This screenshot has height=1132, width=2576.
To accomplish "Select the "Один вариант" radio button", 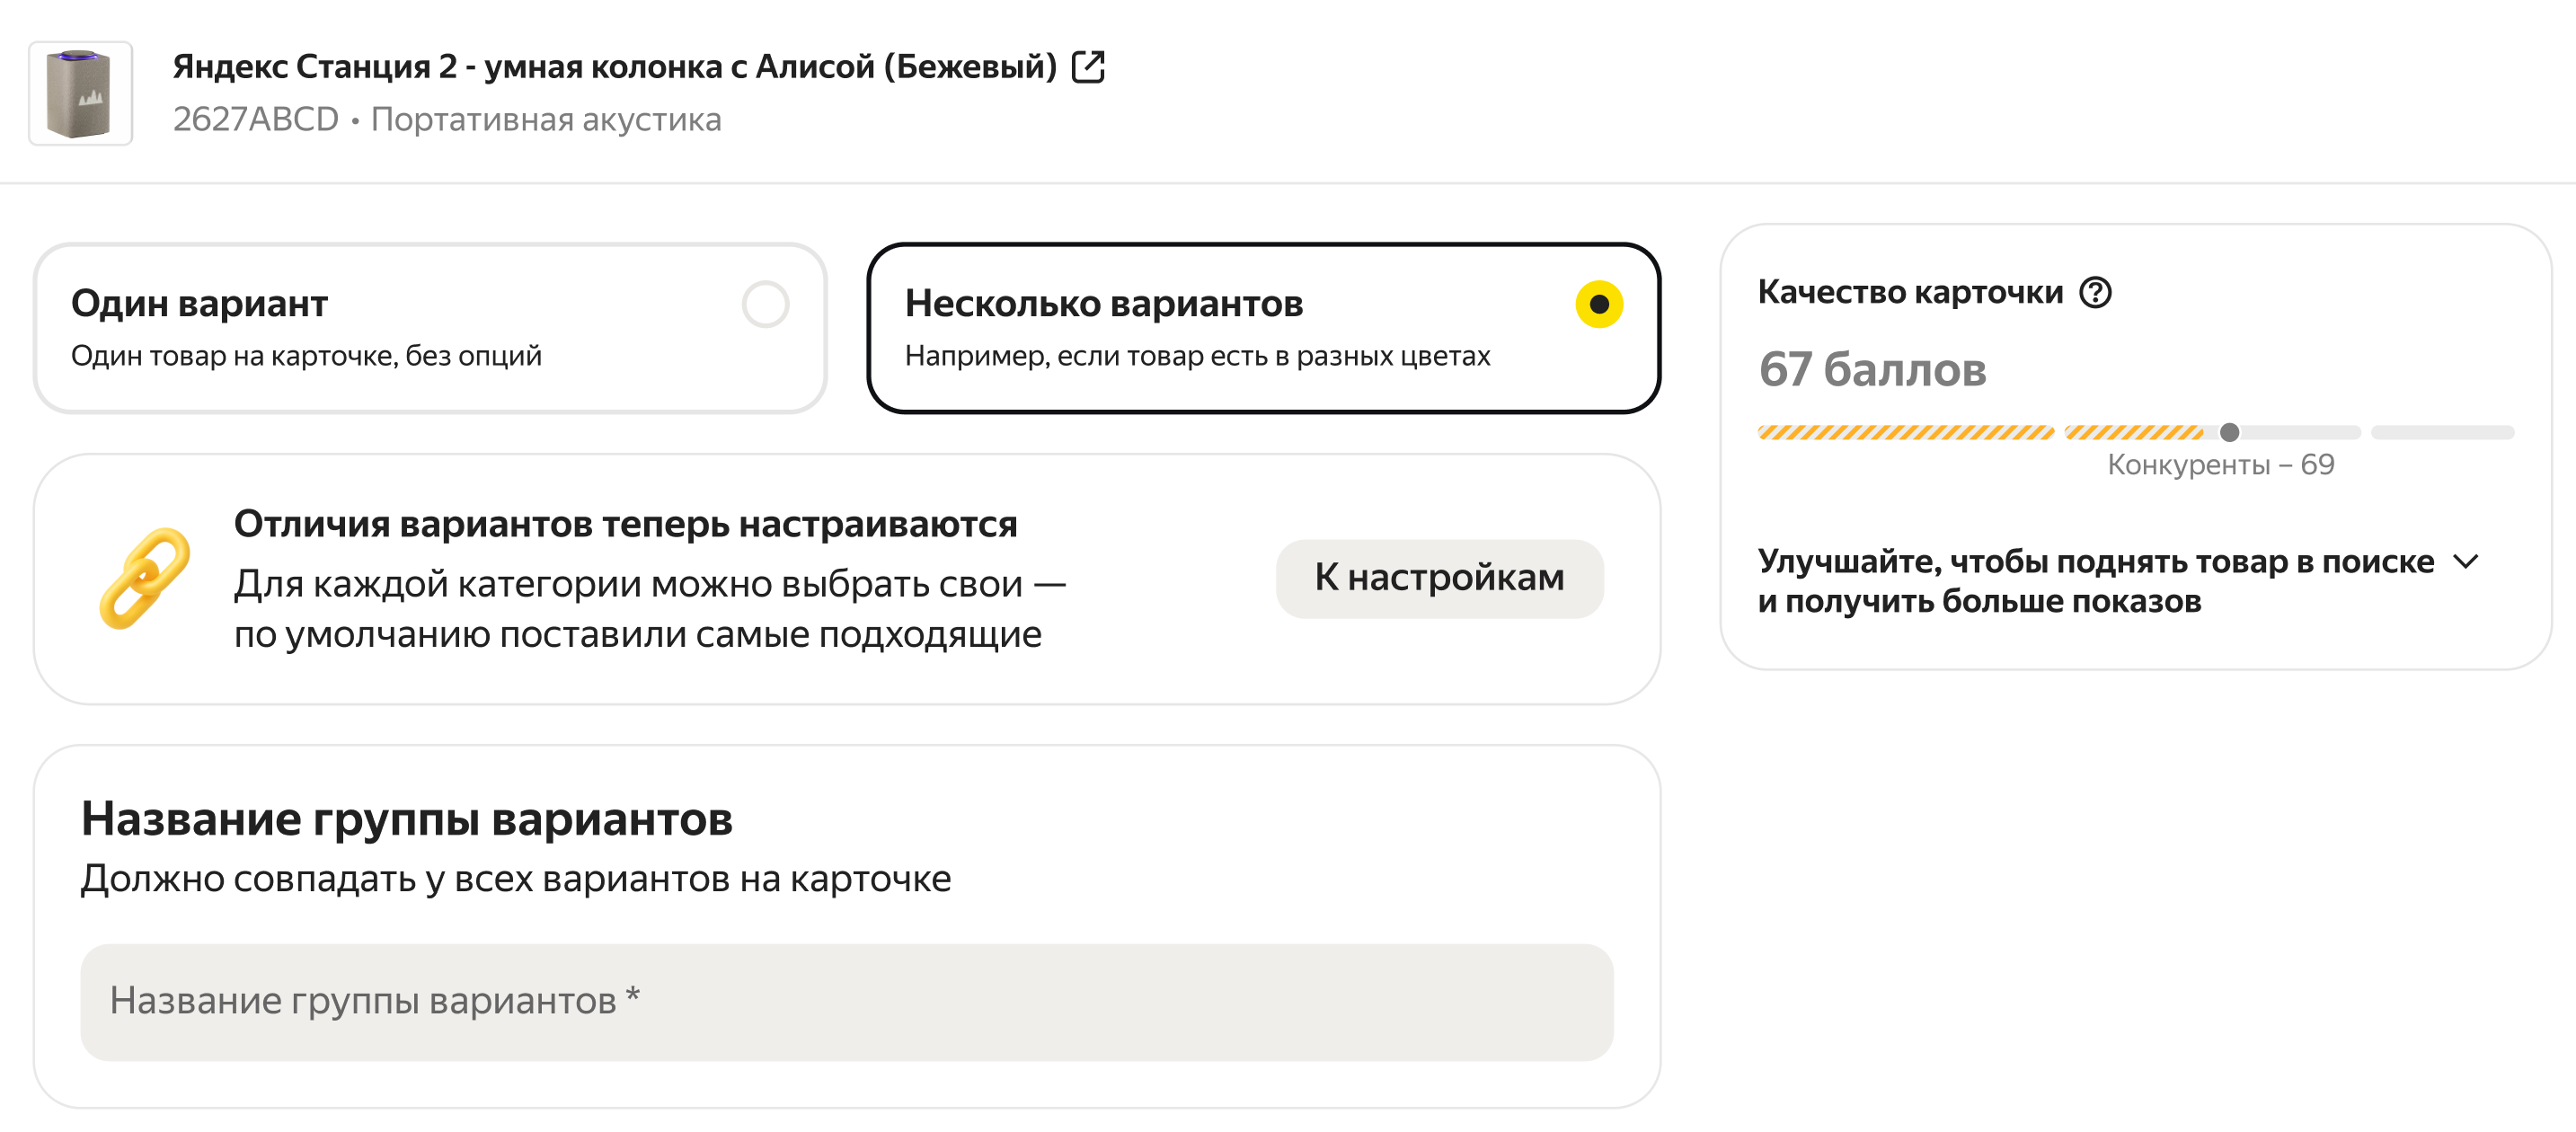I will pyautogui.click(x=765, y=304).
